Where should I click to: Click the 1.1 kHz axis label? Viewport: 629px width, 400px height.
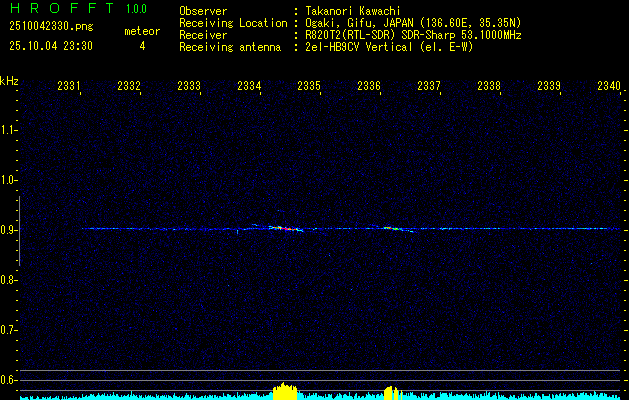pos(8,130)
